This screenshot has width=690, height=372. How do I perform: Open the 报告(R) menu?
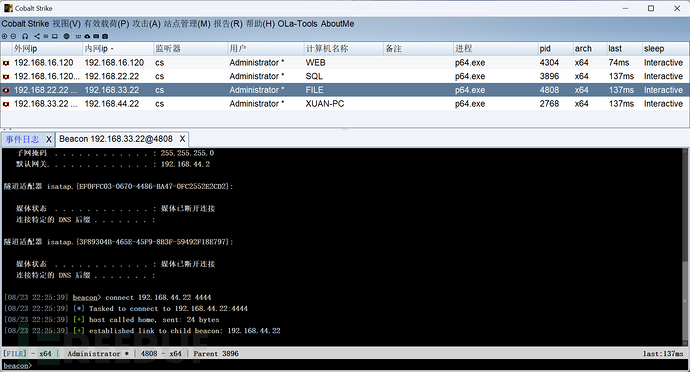[228, 24]
